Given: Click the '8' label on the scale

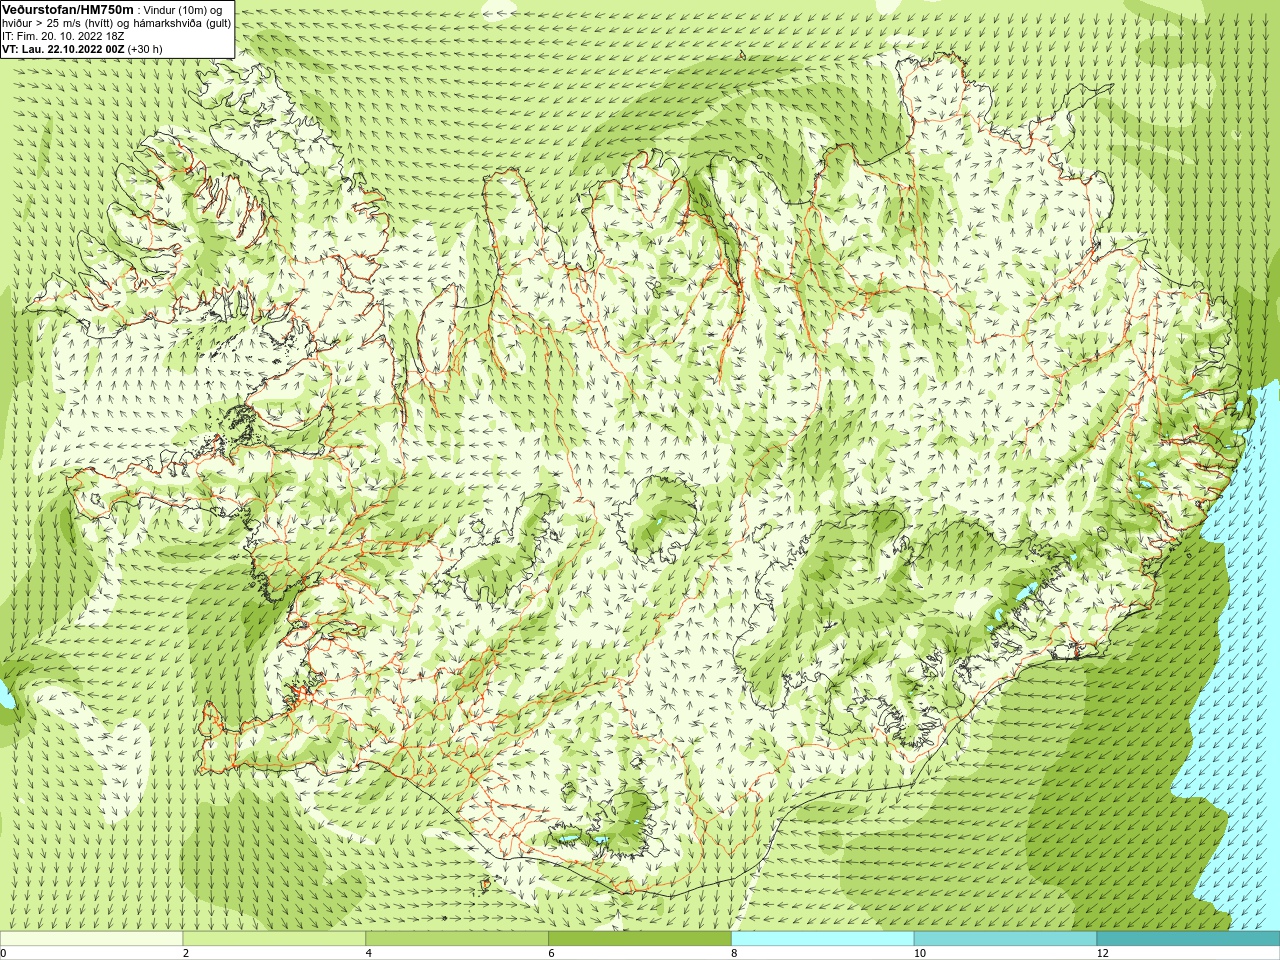Looking at the screenshot, I should 735,953.
